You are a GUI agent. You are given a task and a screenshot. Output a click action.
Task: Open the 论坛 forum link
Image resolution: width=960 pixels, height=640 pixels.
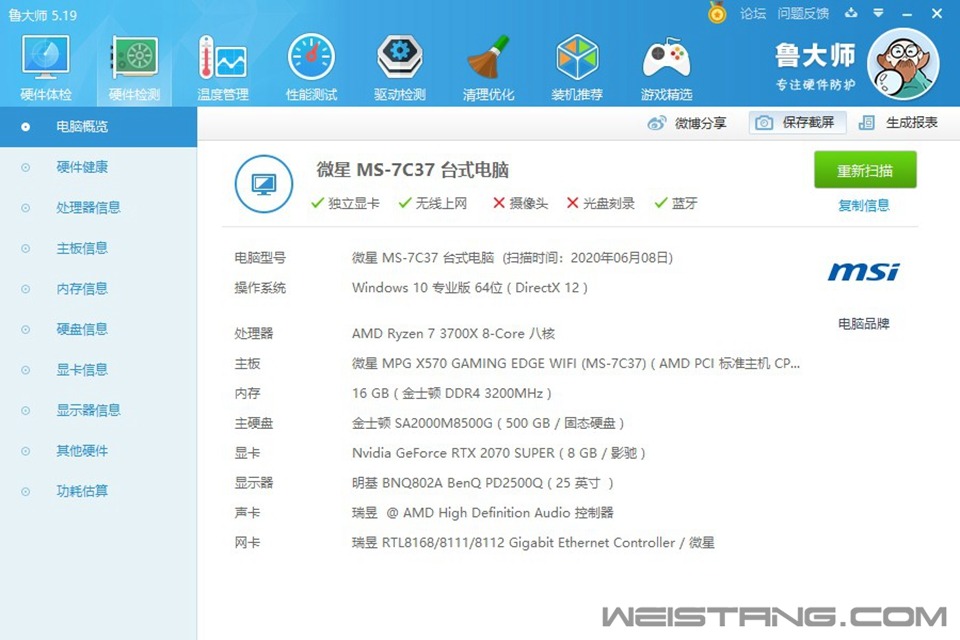(x=752, y=14)
